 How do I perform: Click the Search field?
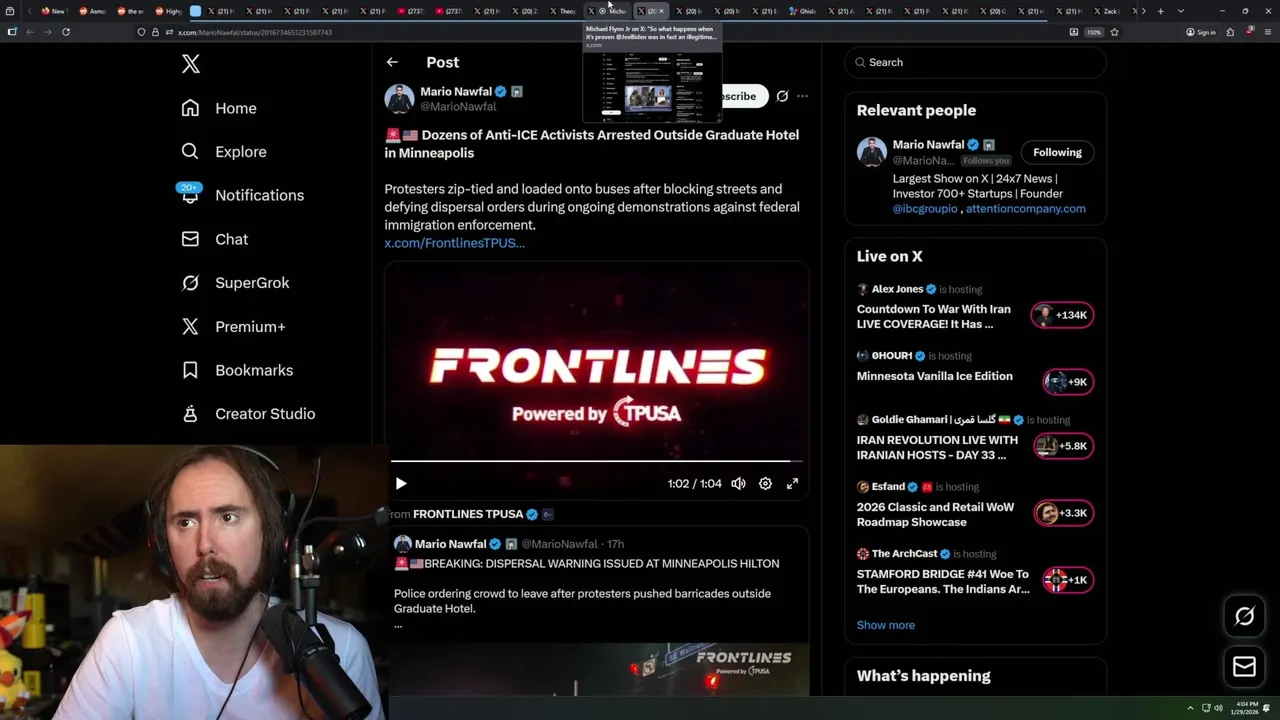coord(975,62)
